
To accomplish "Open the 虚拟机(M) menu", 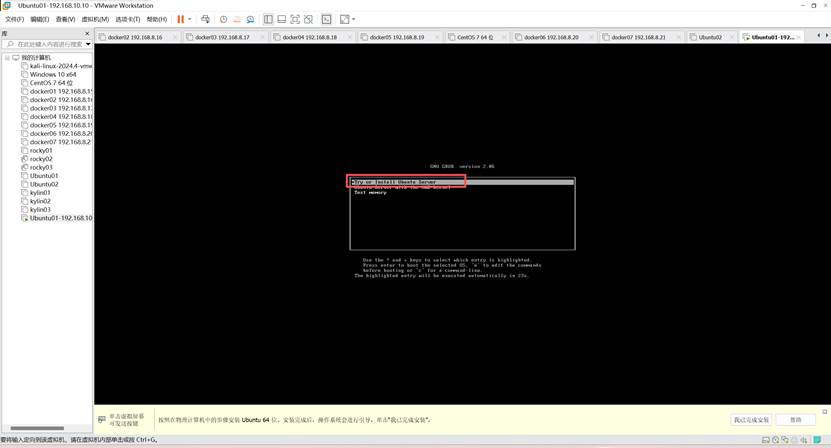I will 95,19.
